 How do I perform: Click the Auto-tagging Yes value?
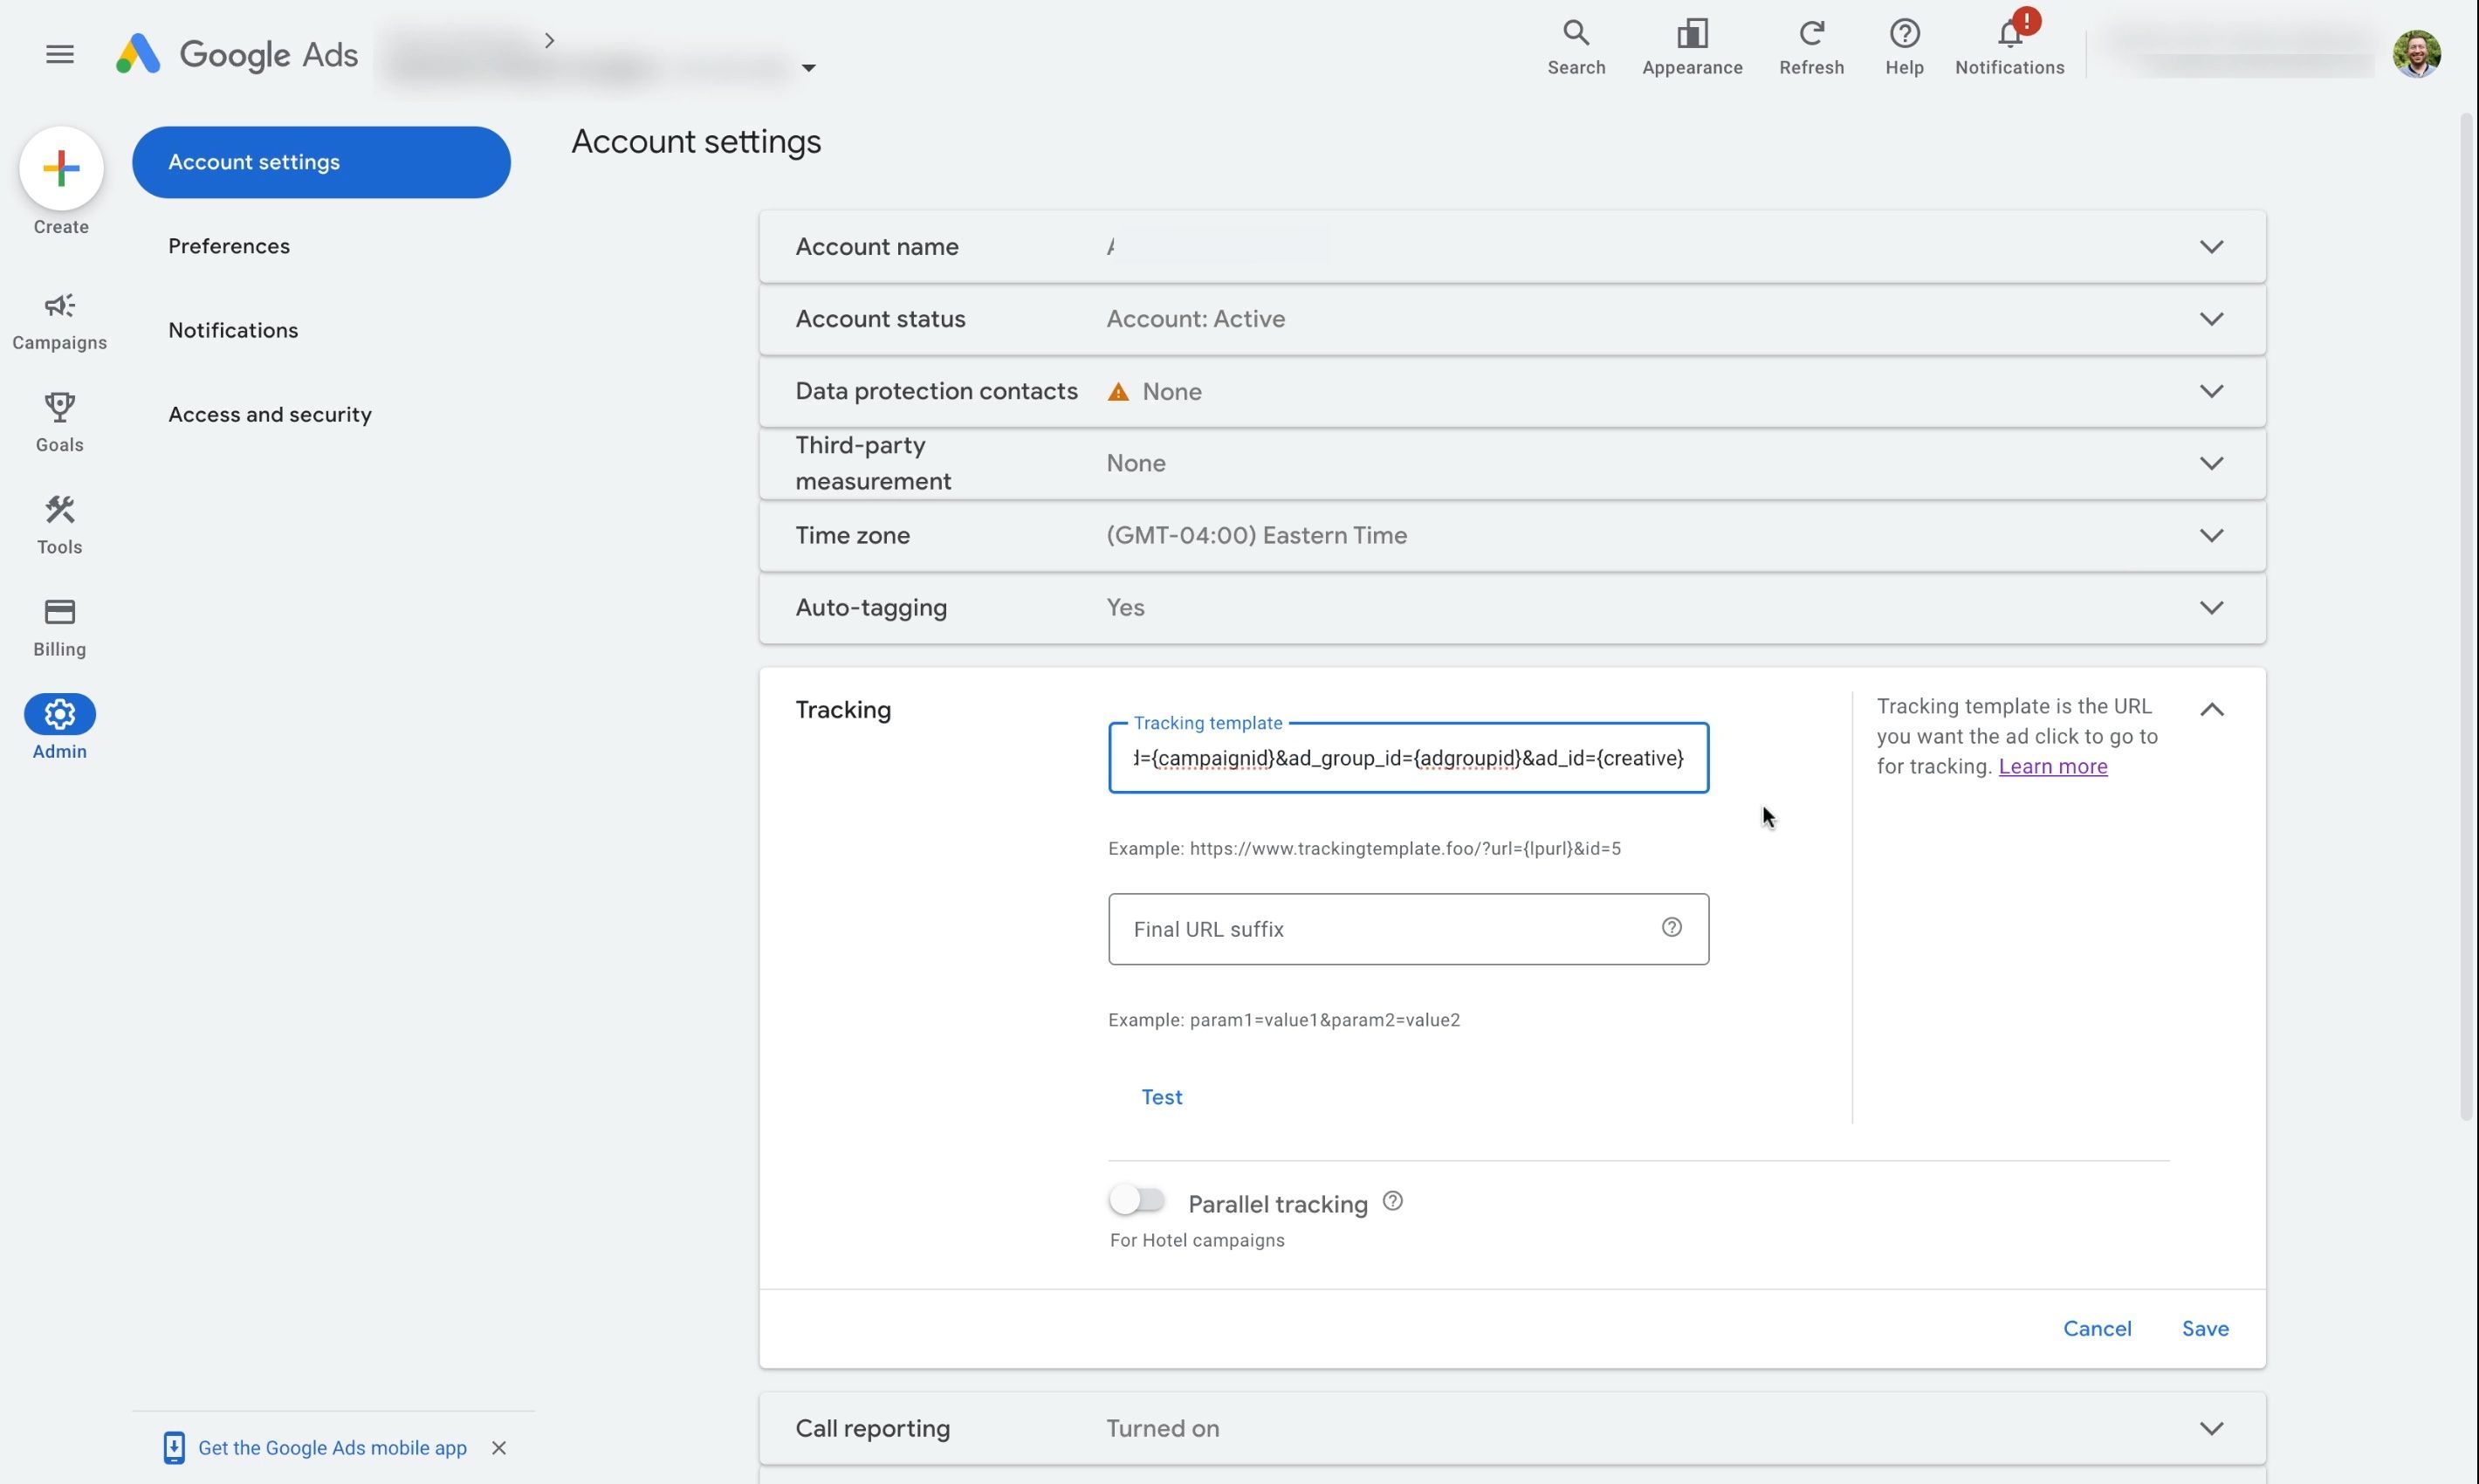pyautogui.click(x=1125, y=607)
